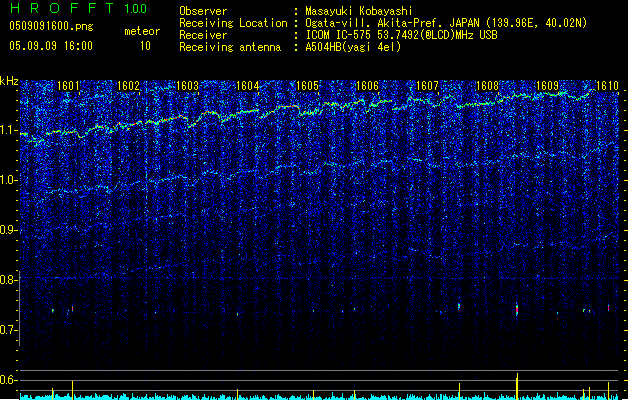Image resolution: width=629 pixels, height=400 pixels.
Task: Click the 1601 time marker
Action: click(69, 86)
